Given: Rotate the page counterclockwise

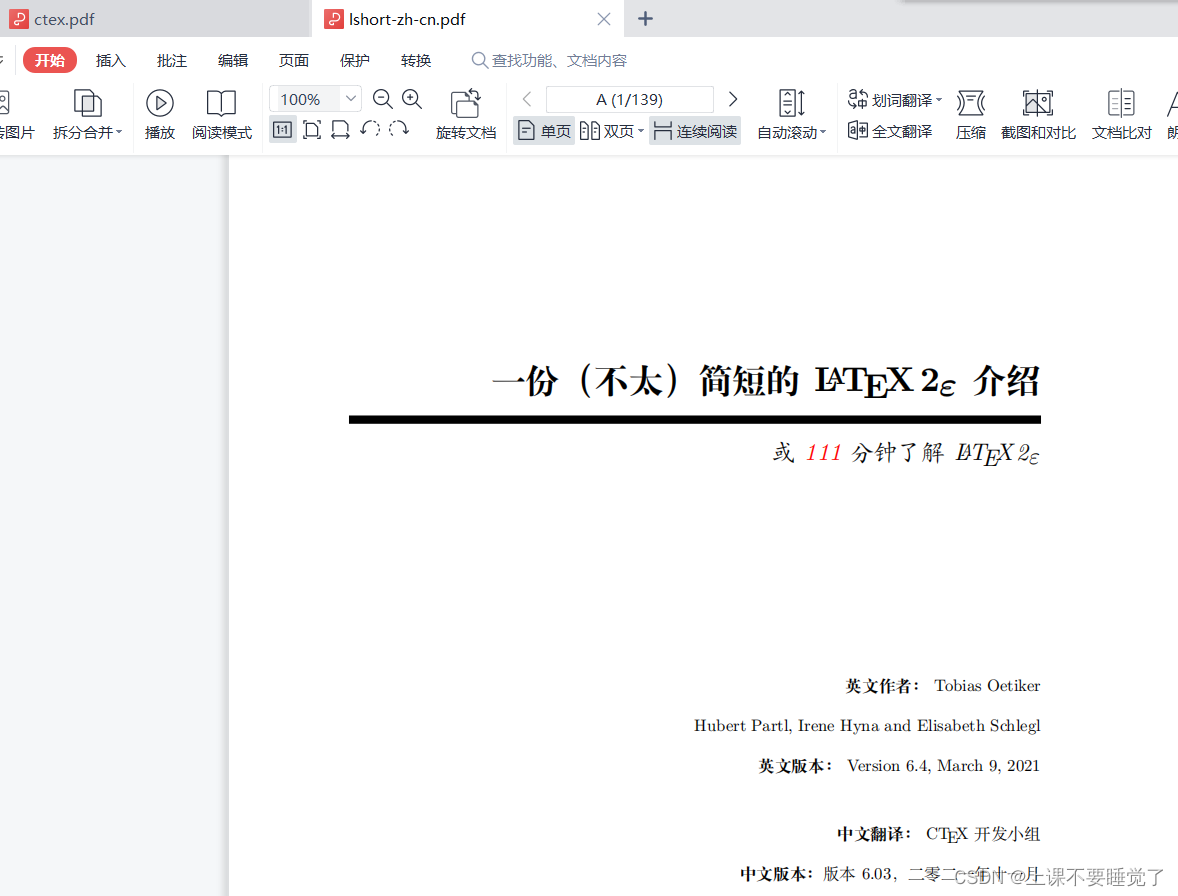Looking at the screenshot, I should tap(369, 129).
